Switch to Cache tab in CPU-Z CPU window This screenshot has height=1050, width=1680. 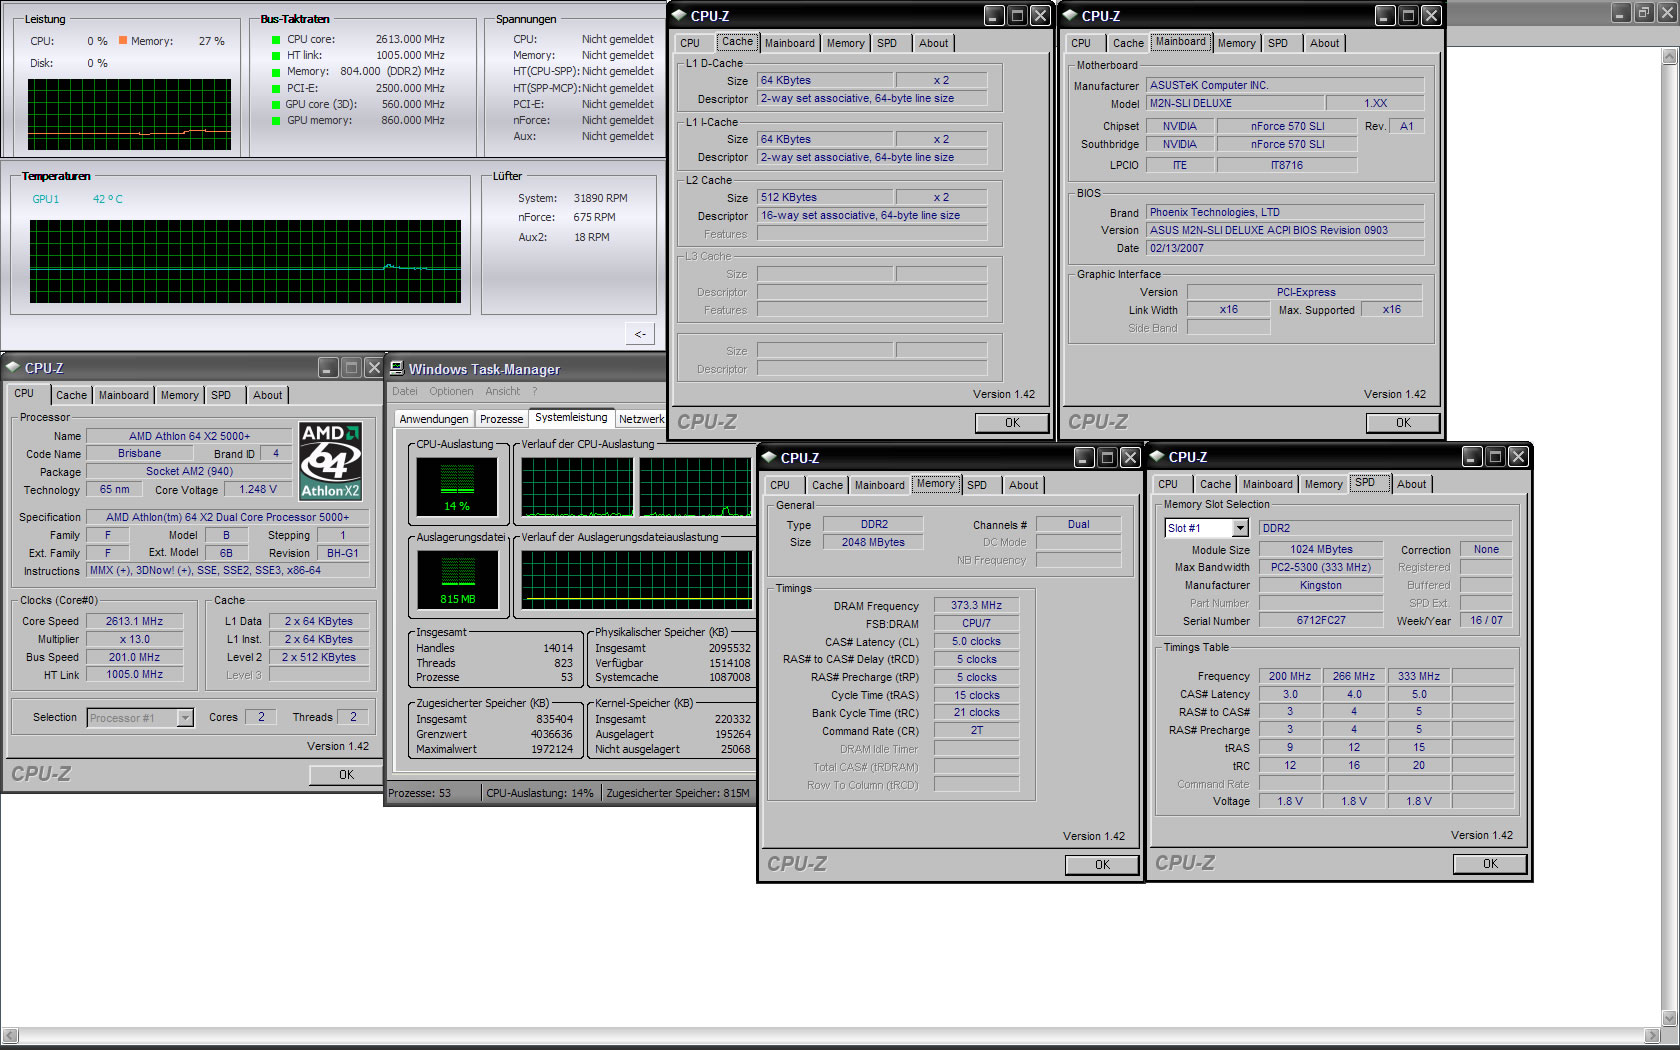[x=71, y=395]
